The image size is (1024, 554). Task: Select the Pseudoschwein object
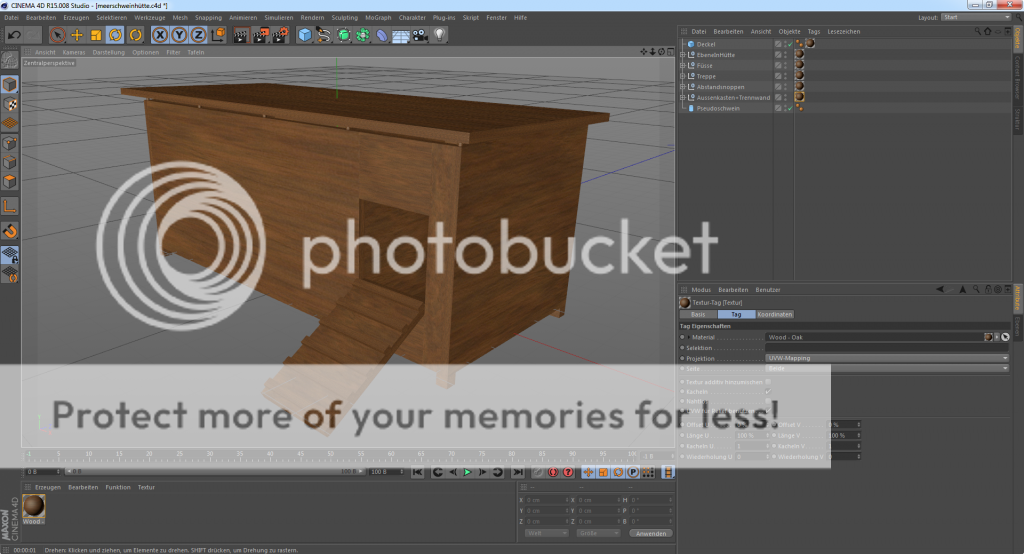click(x=718, y=108)
